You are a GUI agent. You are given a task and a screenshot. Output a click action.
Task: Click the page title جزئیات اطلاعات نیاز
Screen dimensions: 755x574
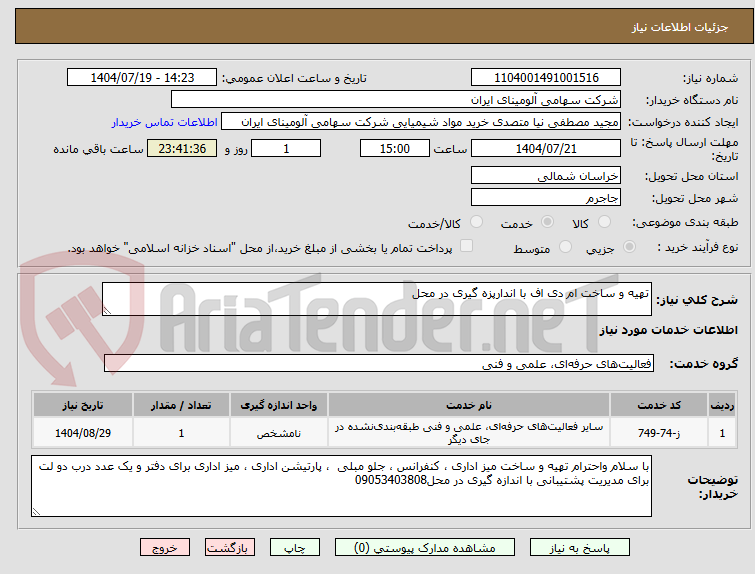point(679,27)
